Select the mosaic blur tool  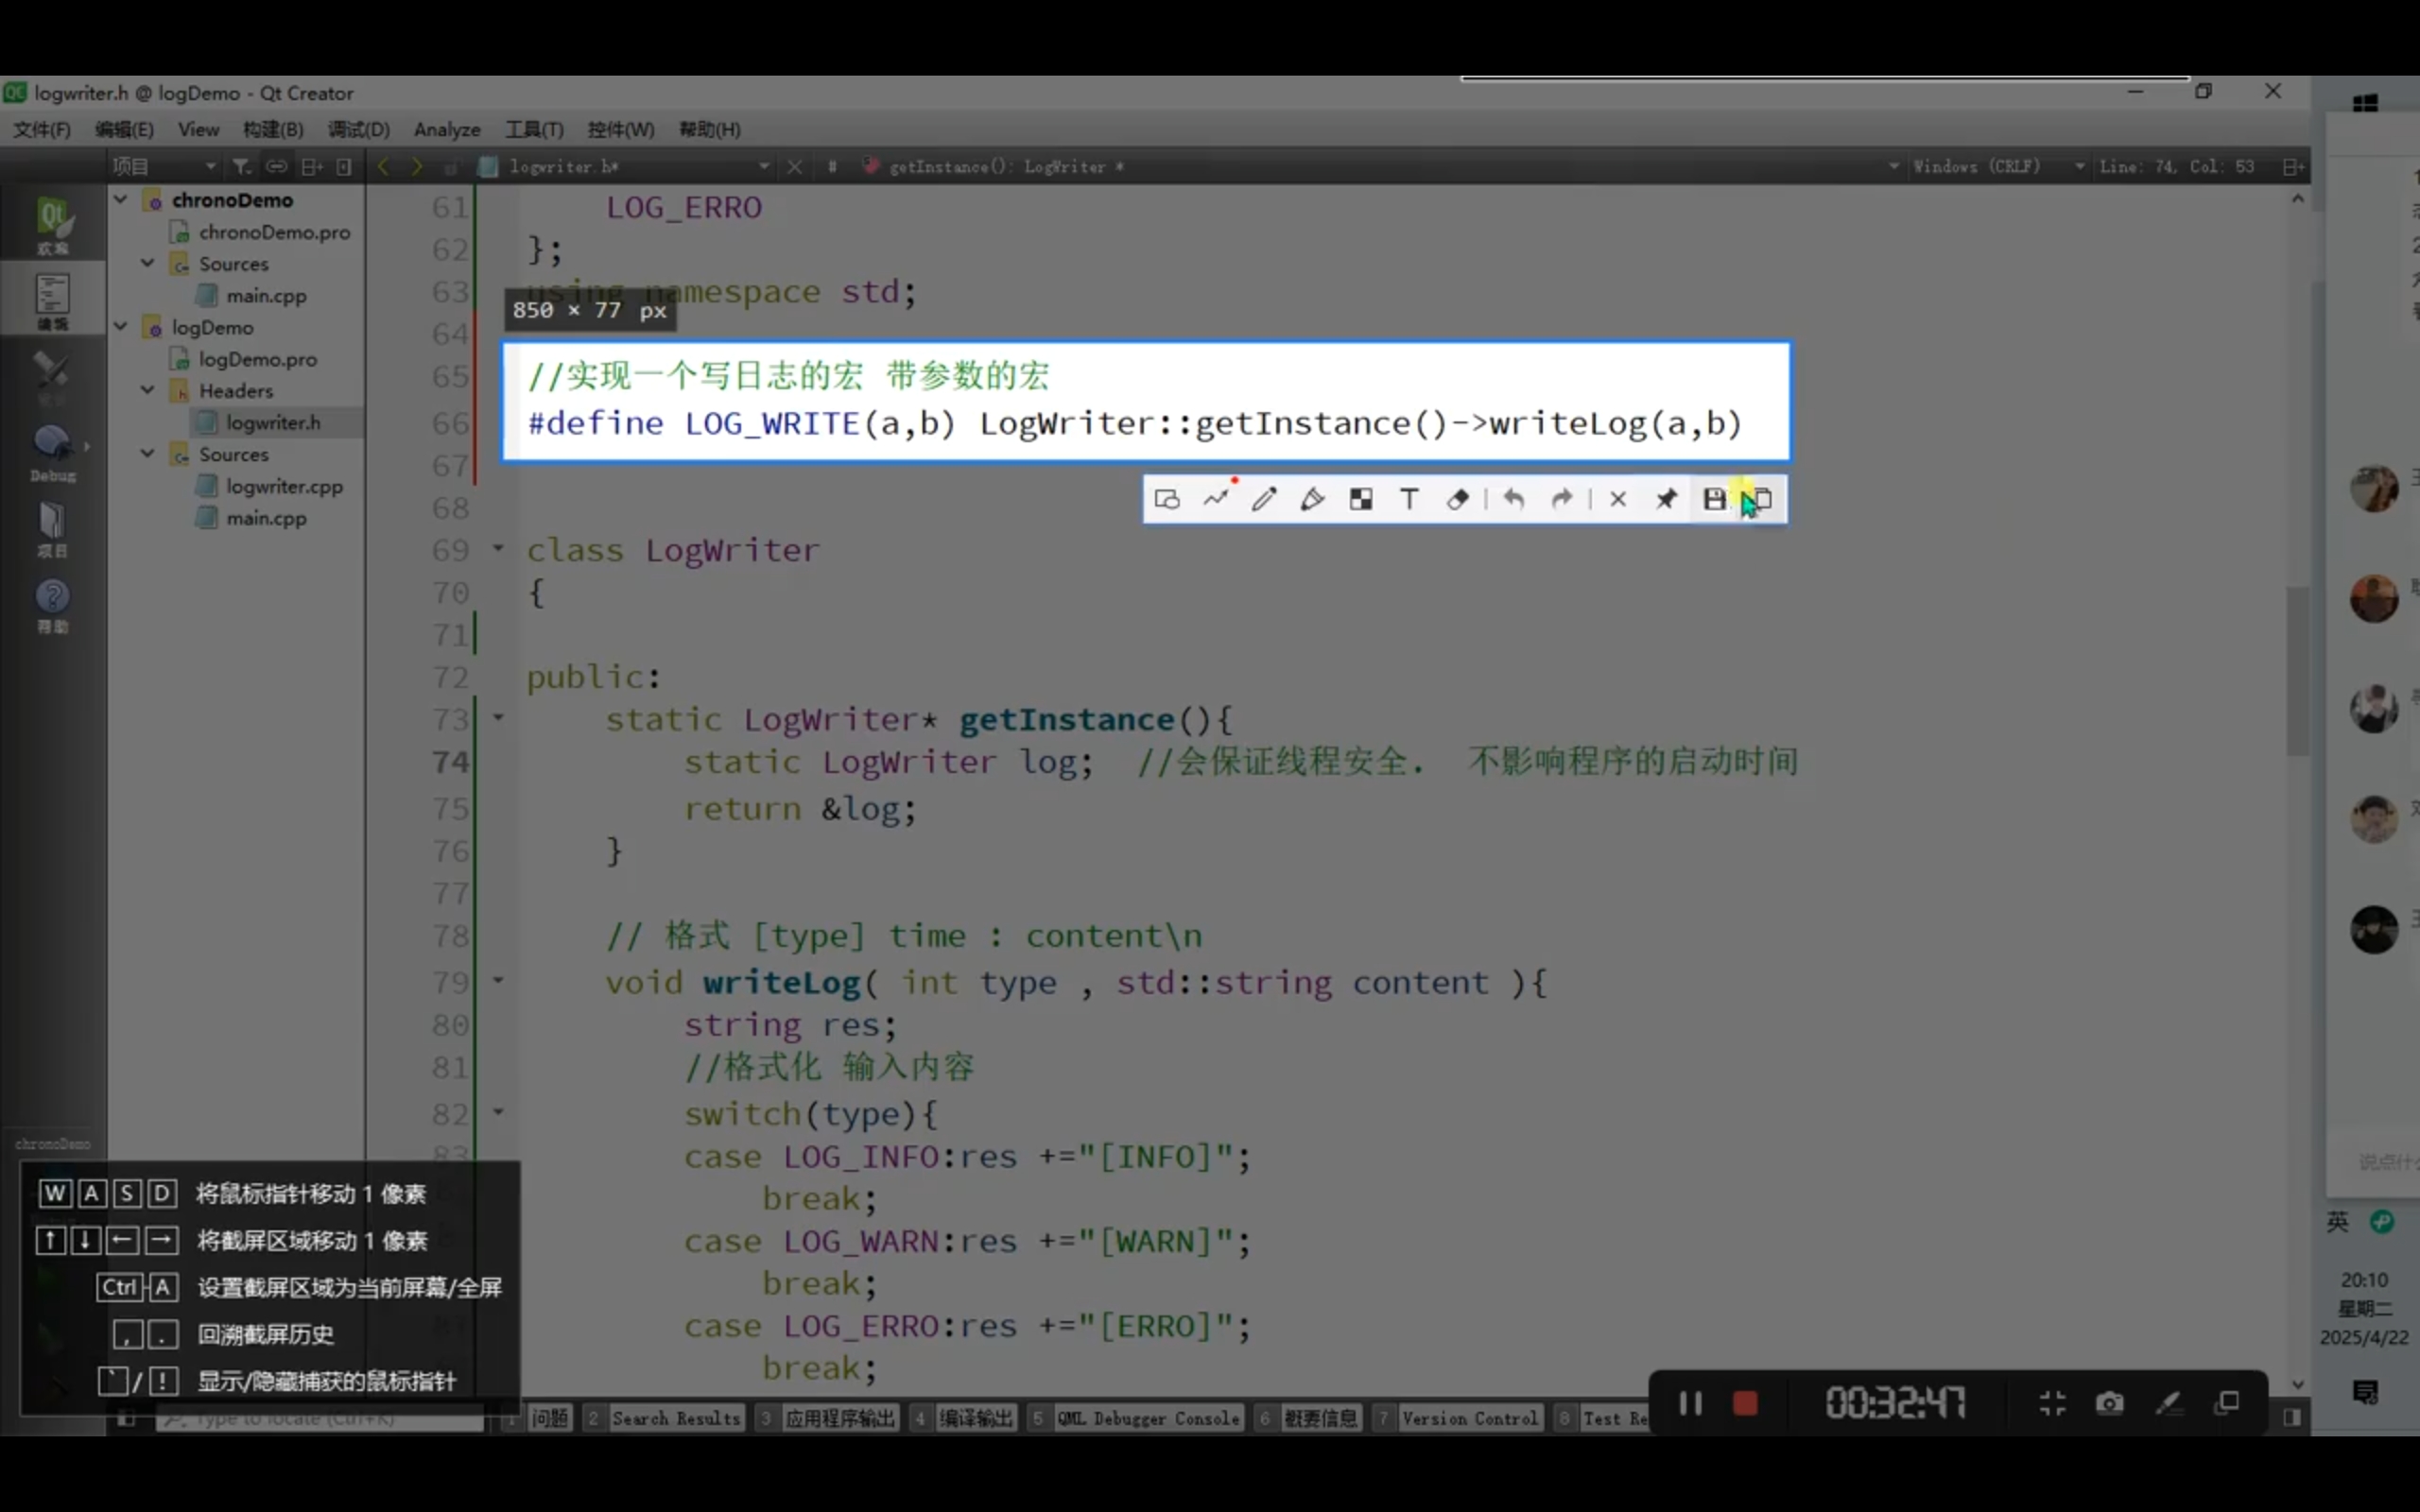coord(1361,499)
